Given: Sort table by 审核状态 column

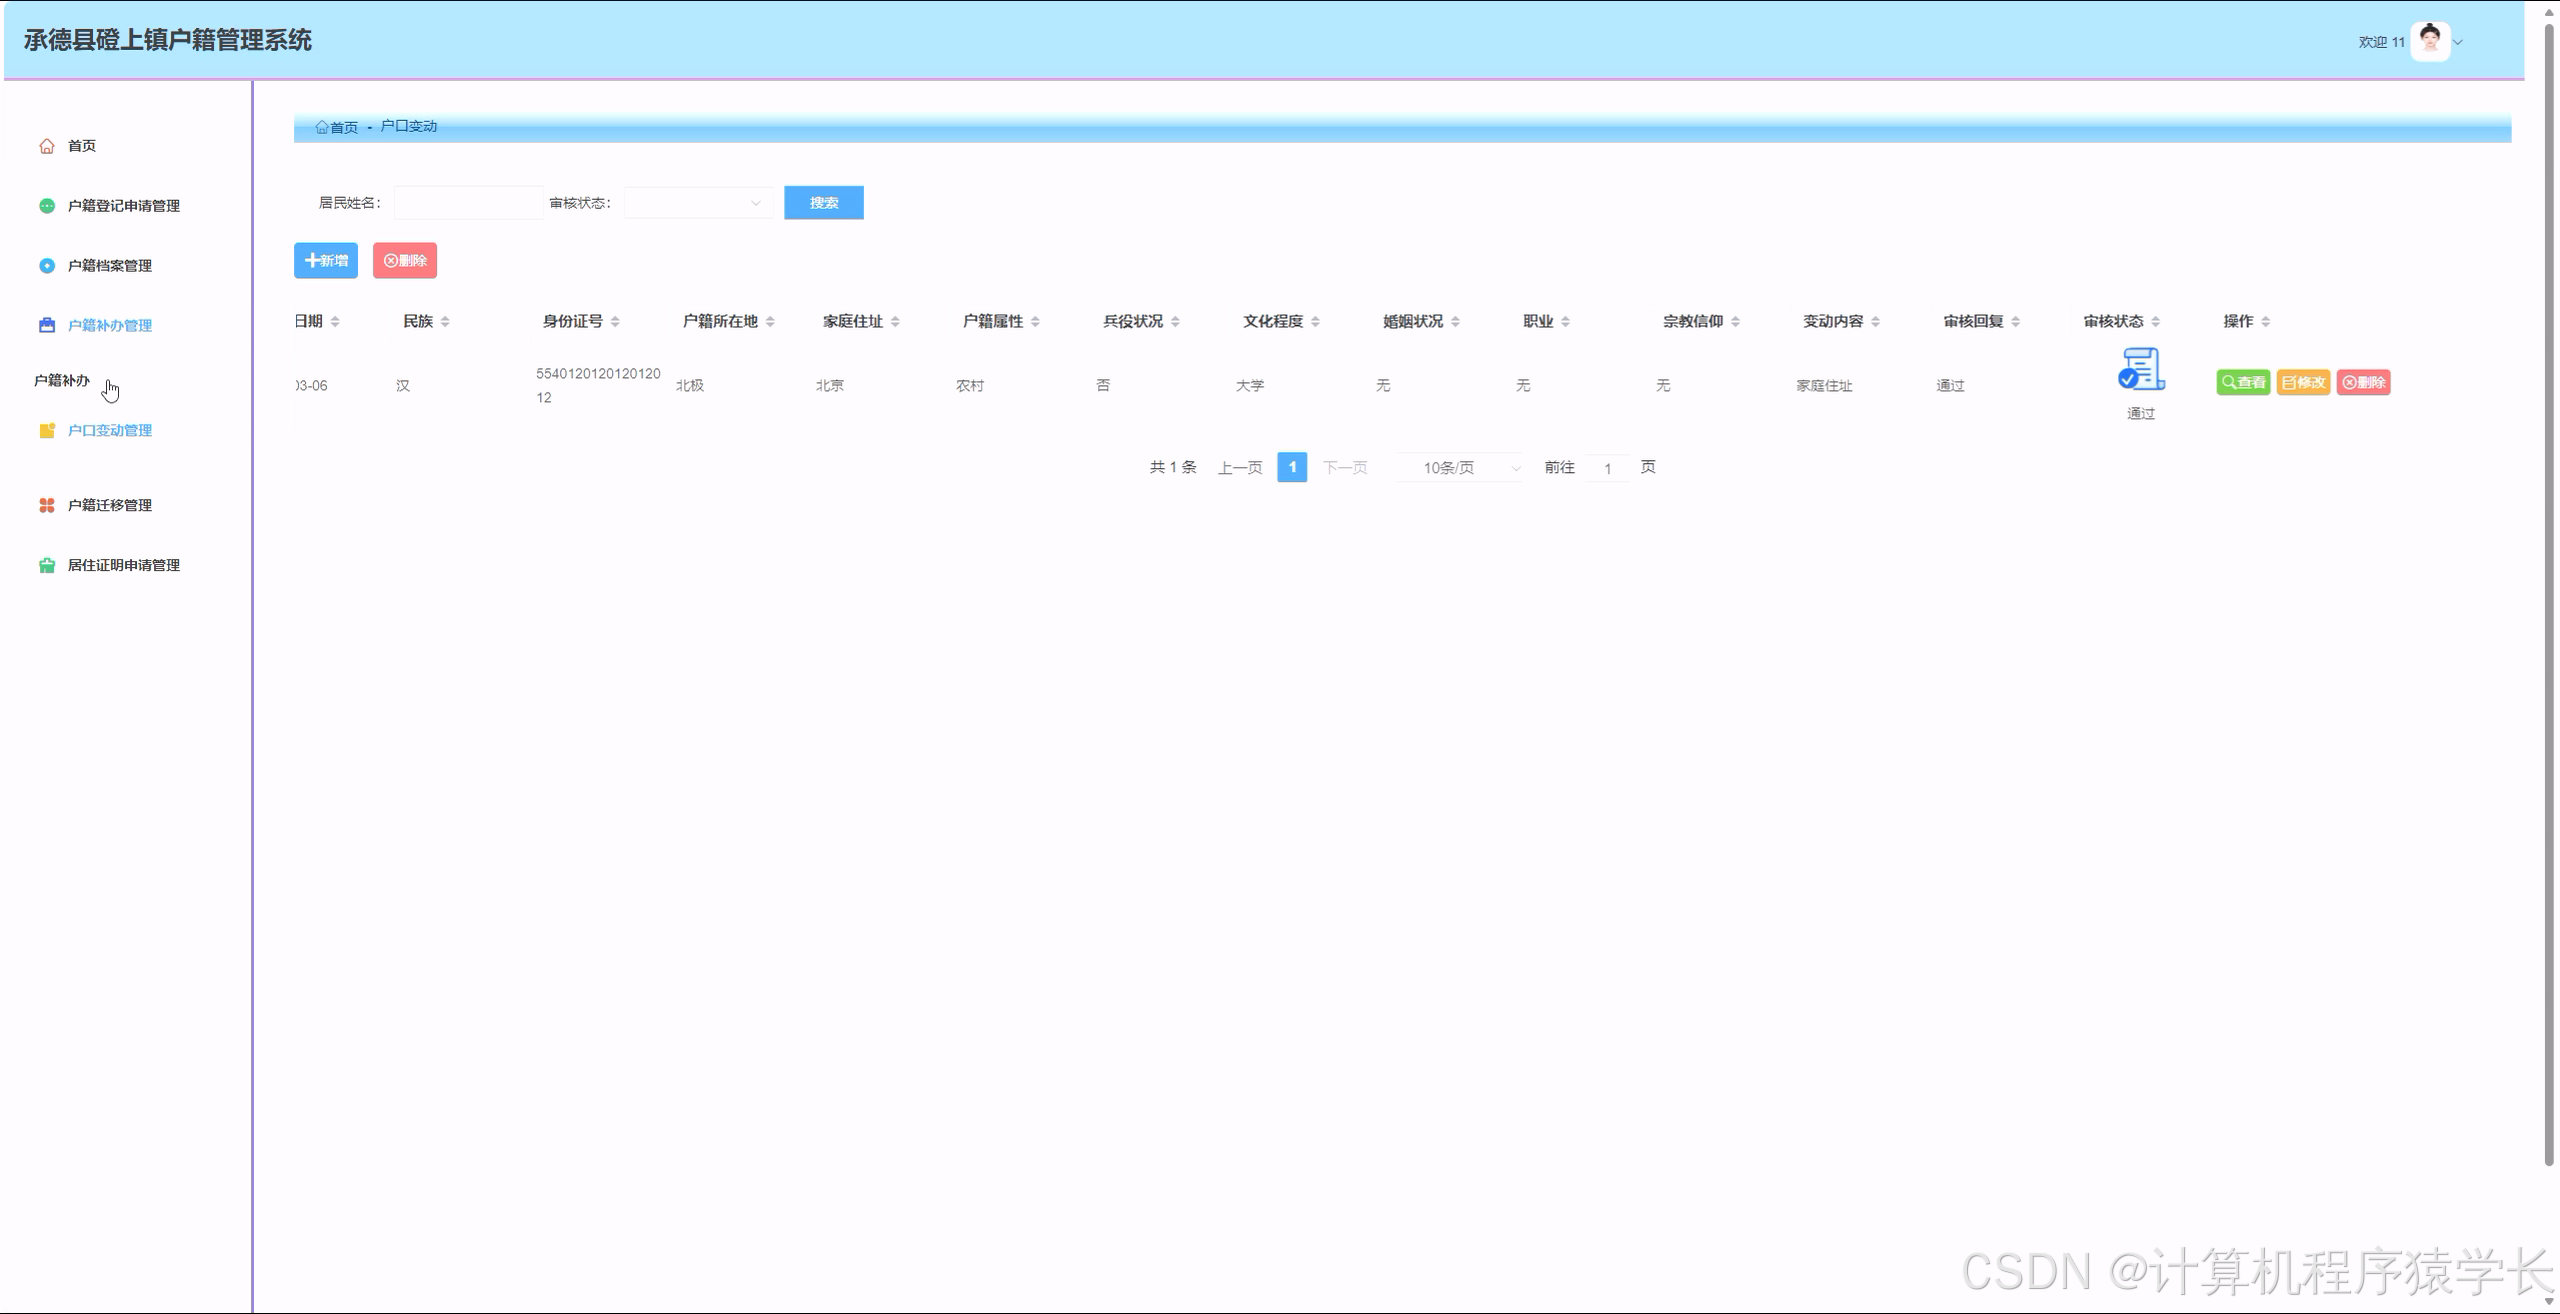Looking at the screenshot, I should click(x=2155, y=322).
